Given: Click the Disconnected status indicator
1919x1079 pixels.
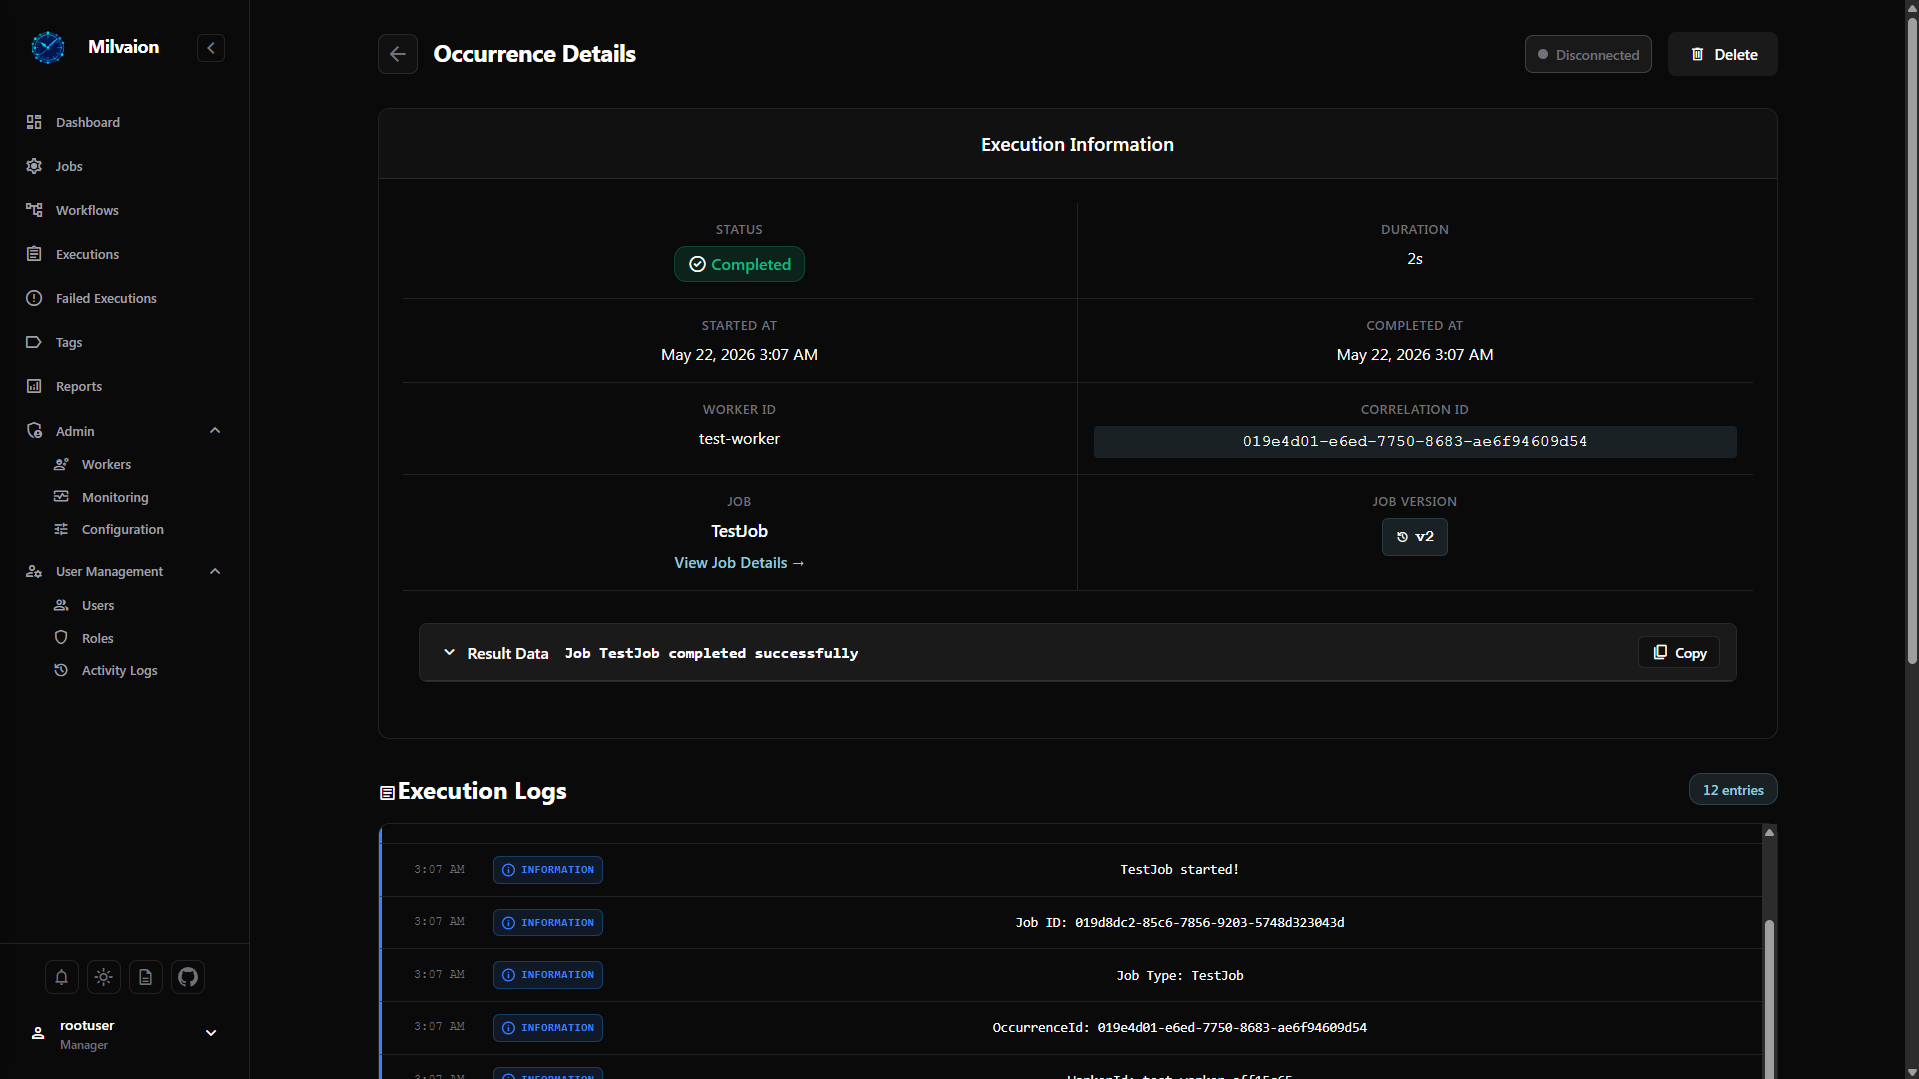Looking at the screenshot, I should pyautogui.click(x=1588, y=54).
